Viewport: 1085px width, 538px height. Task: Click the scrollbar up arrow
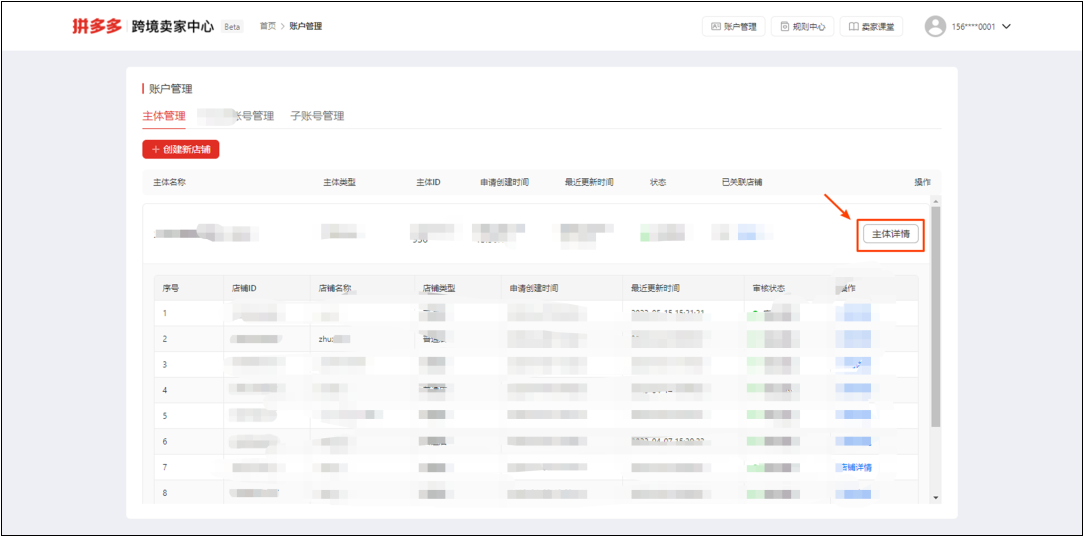[935, 201]
